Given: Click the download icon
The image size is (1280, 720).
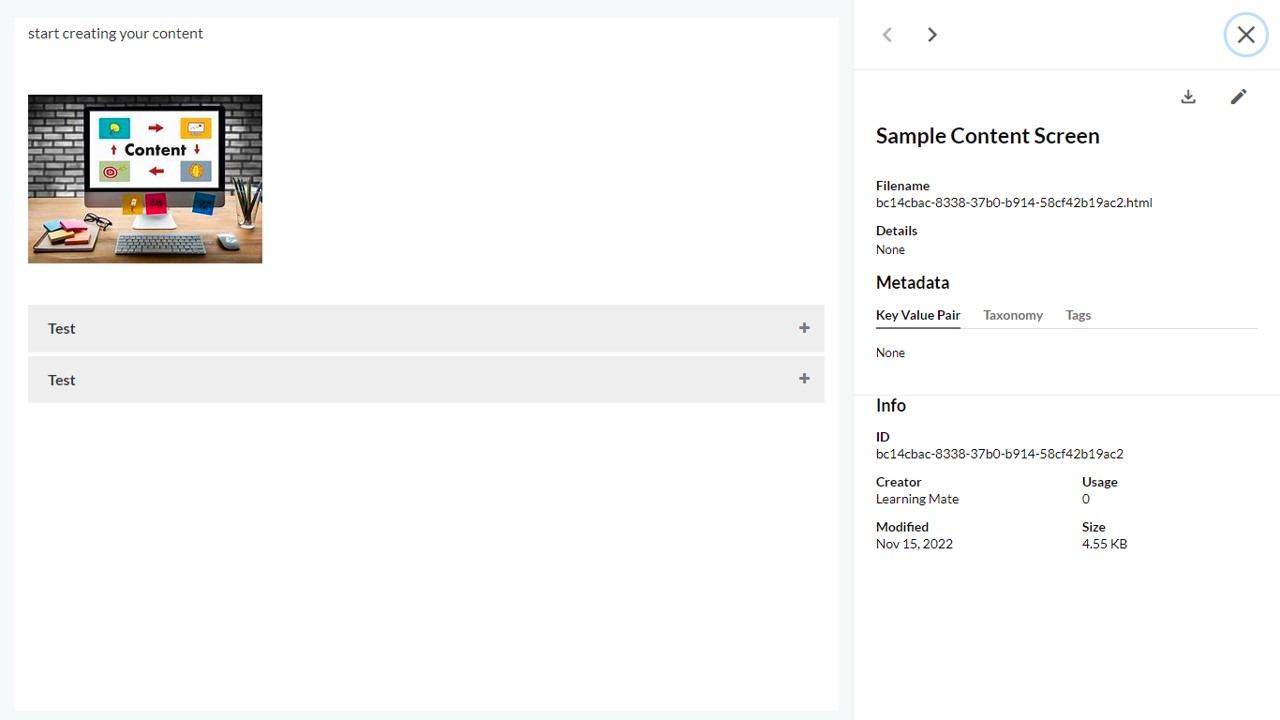Looking at the screenshot, I should [1188, 97].
